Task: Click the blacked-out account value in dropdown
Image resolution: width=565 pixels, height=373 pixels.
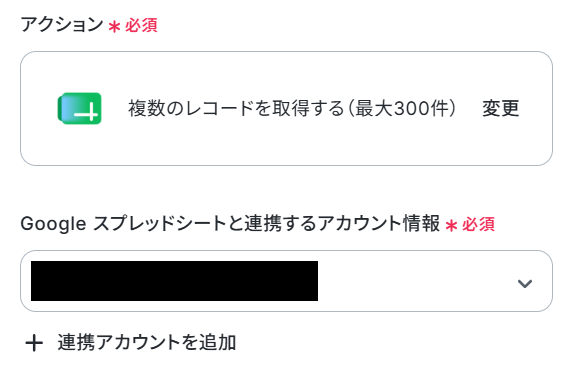Action: 174,281
